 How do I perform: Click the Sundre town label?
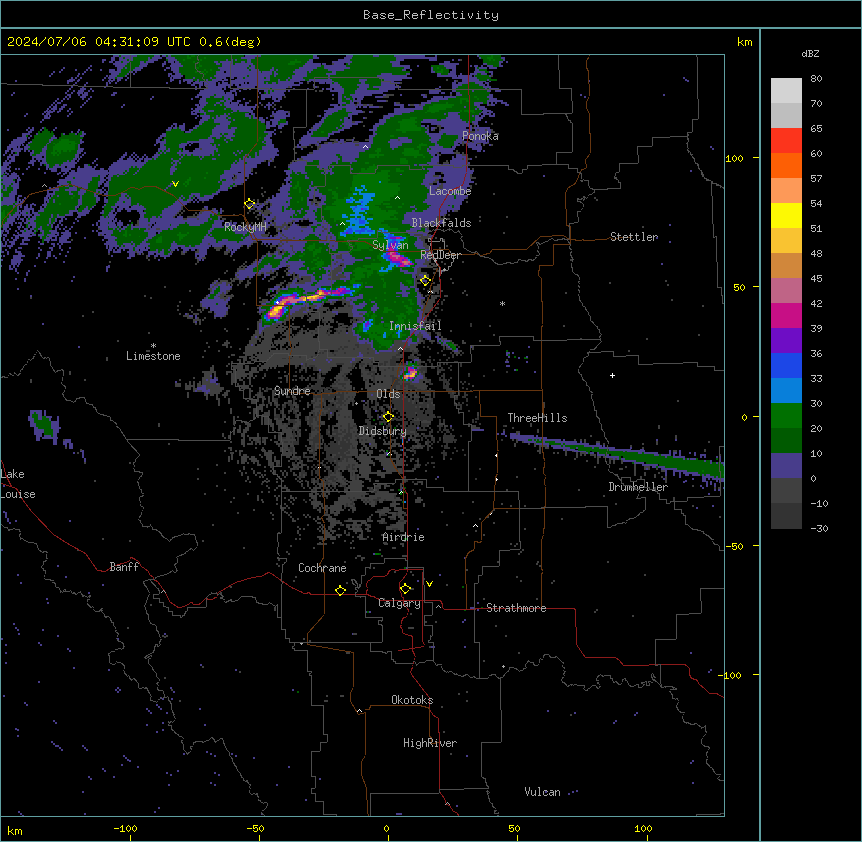point(292,391)
